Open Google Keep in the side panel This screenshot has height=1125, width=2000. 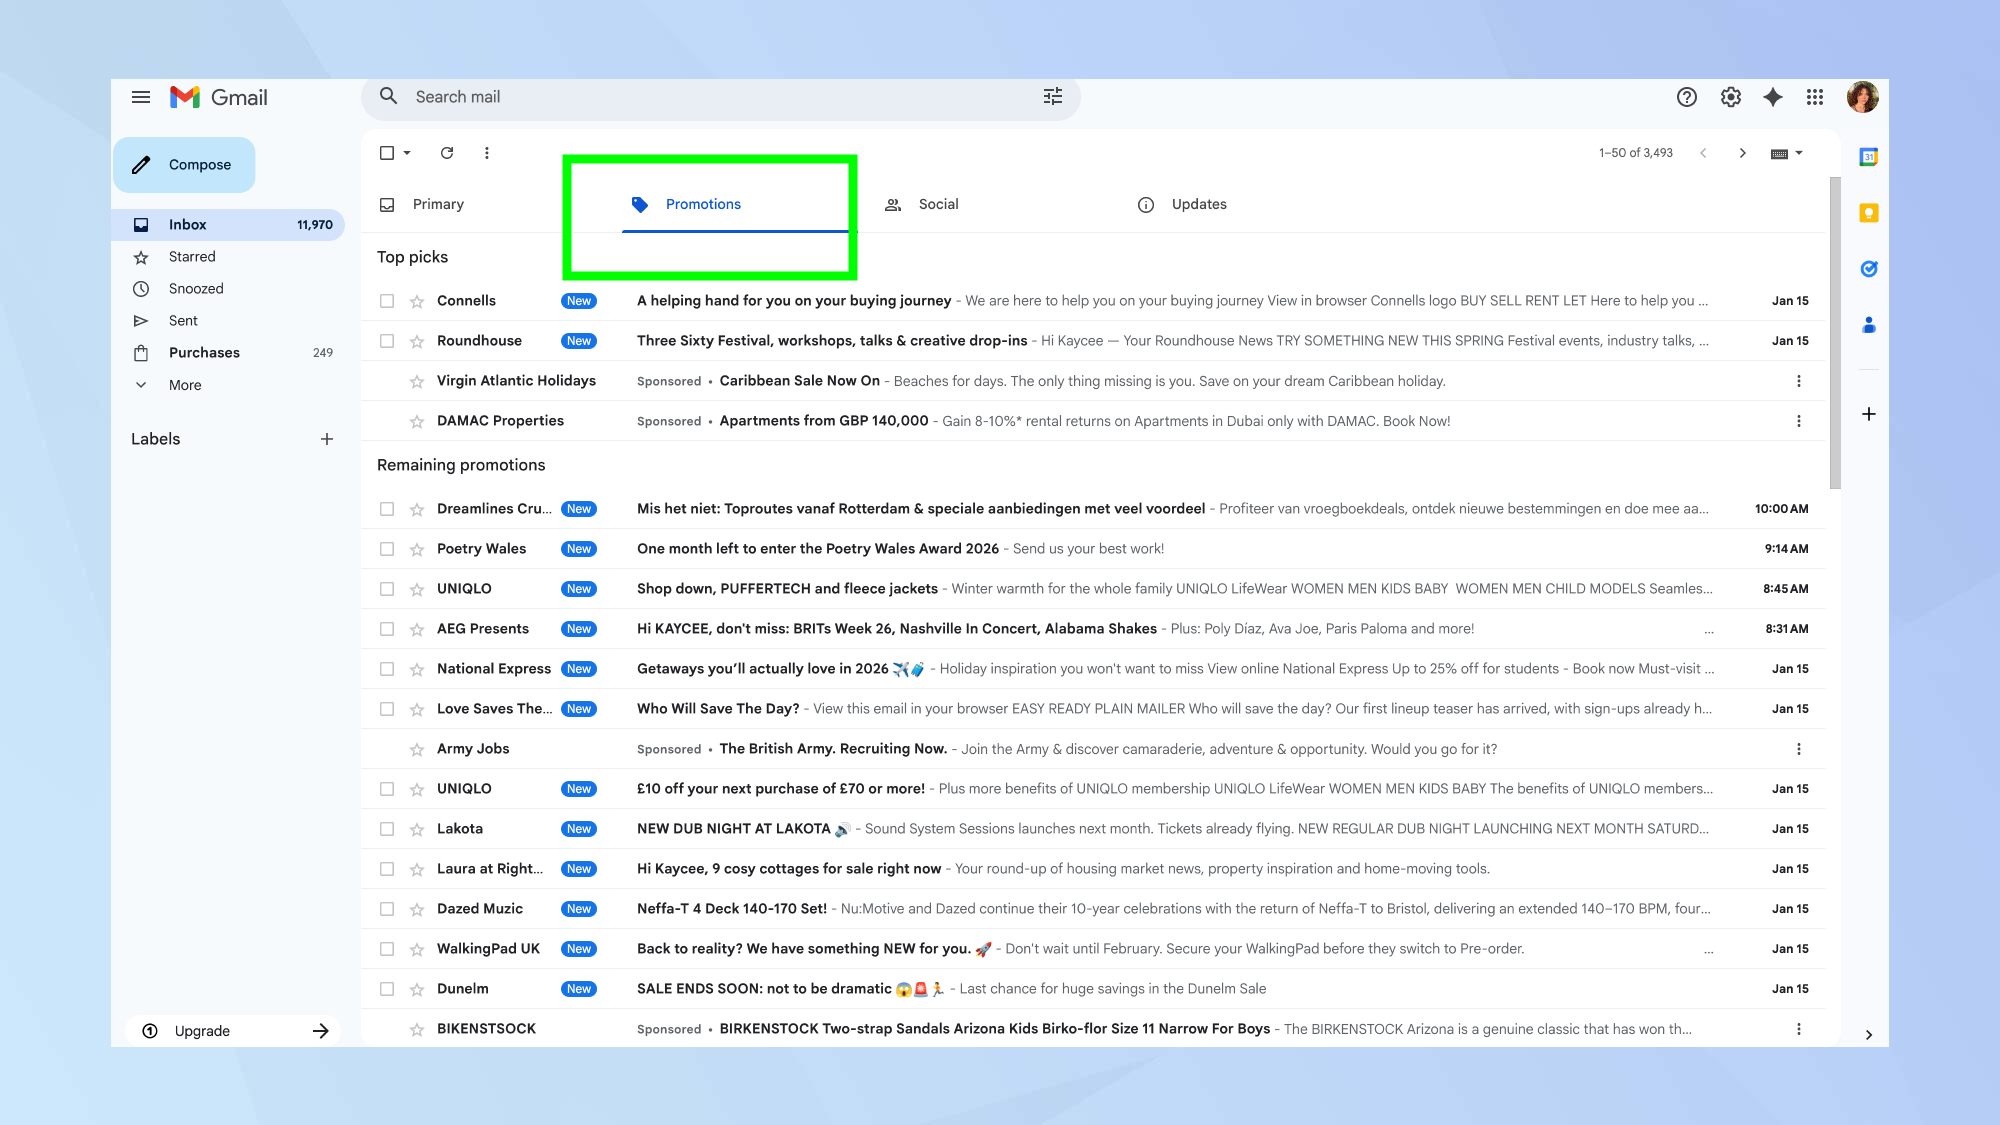[1868, 213]
